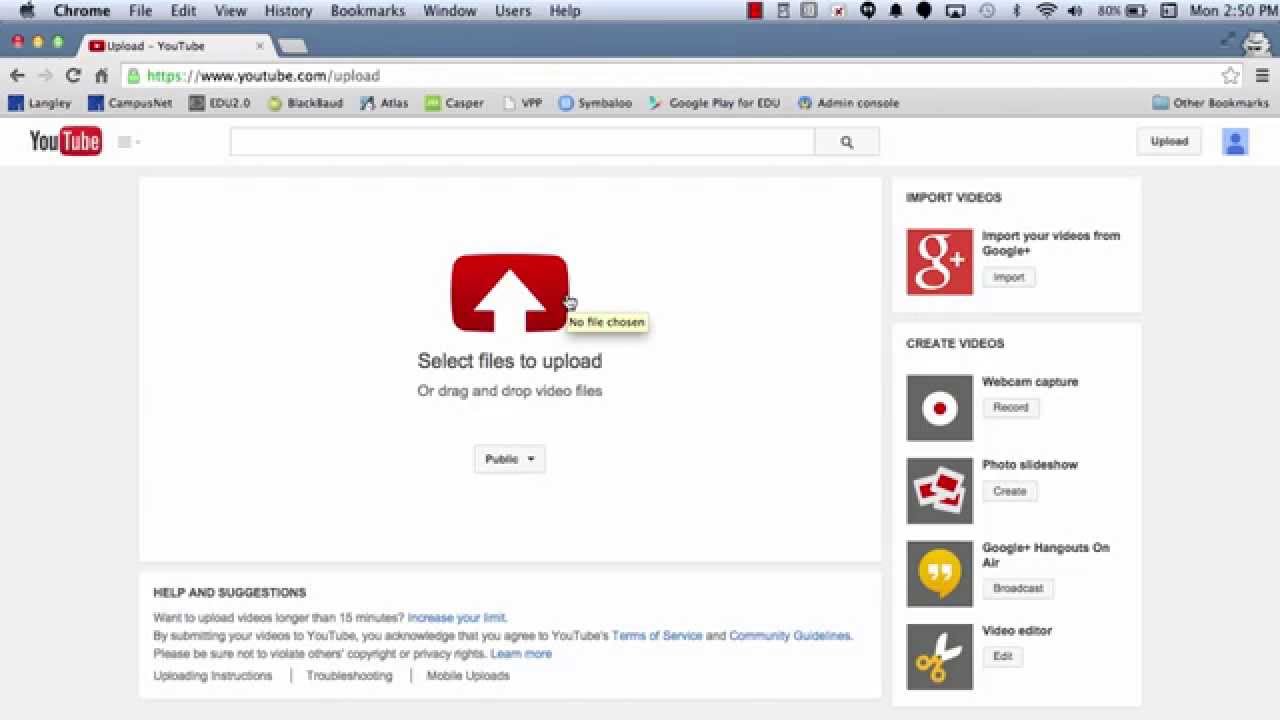
Task: Open a new browser tab
Action: (292, 46)
